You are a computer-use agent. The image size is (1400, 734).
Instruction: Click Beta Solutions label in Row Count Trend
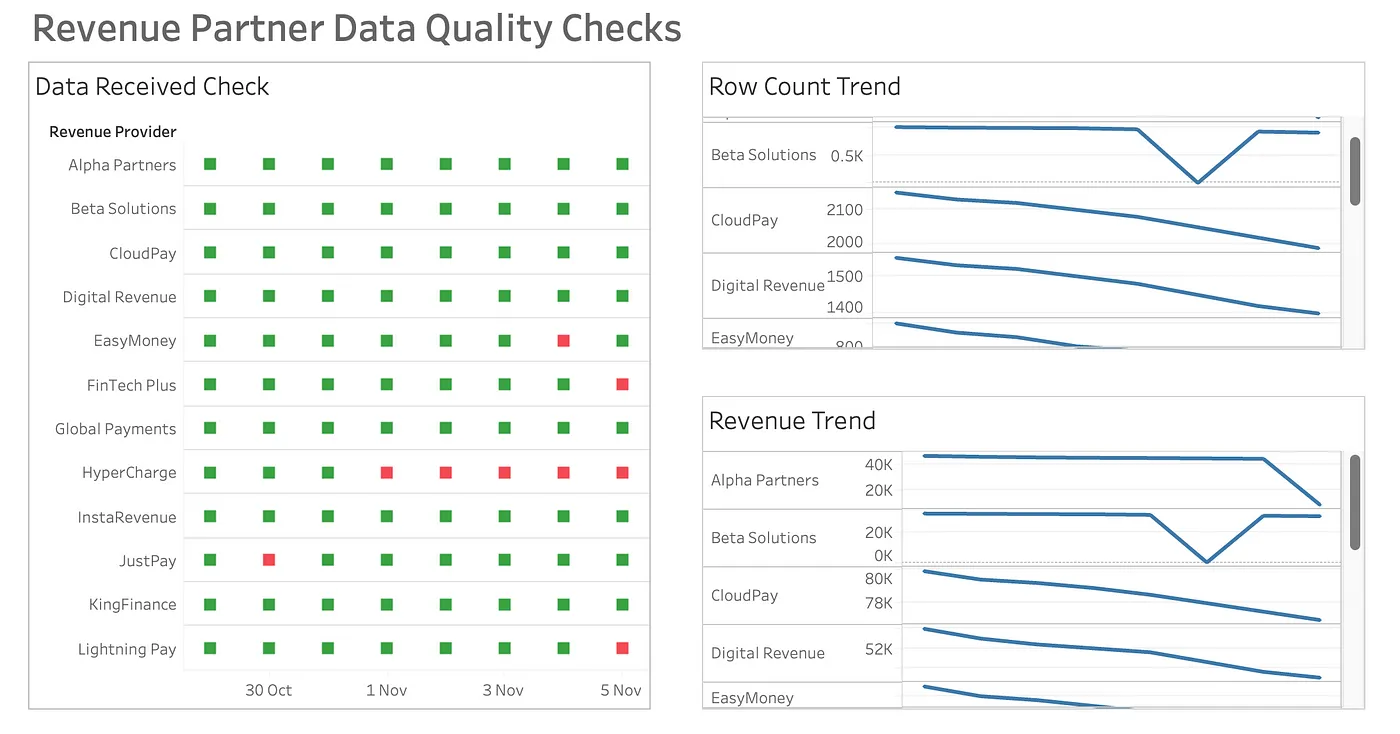pos(763,155)
